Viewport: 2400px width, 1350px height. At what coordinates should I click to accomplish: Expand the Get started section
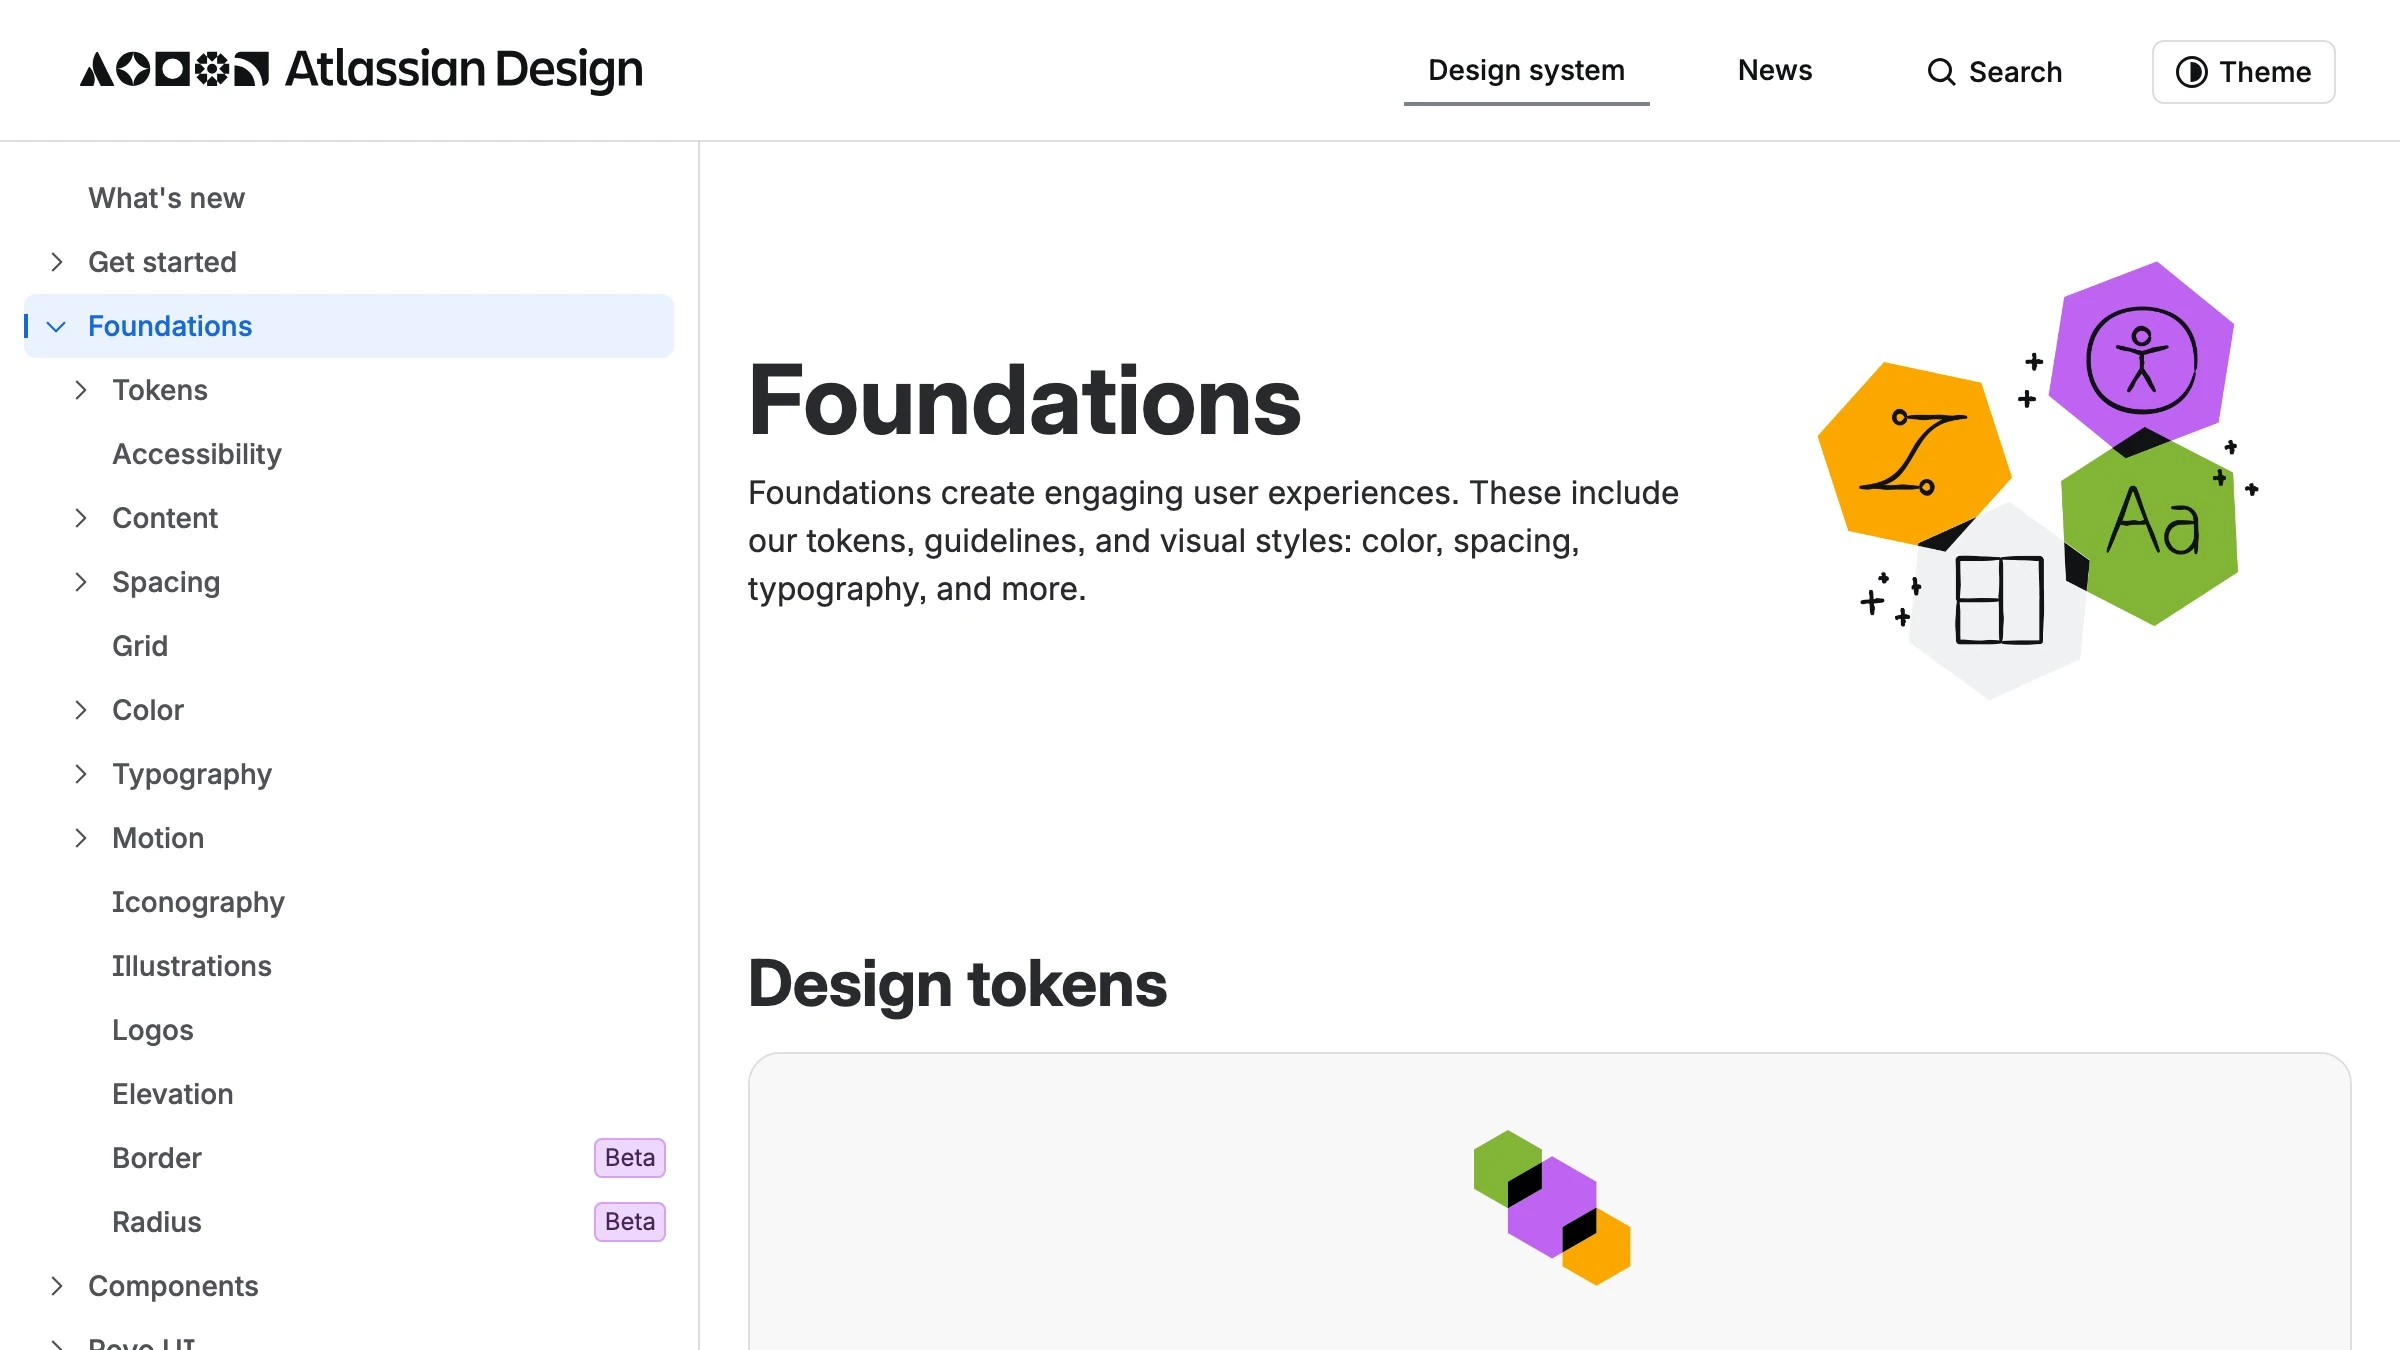pos(57,262)
